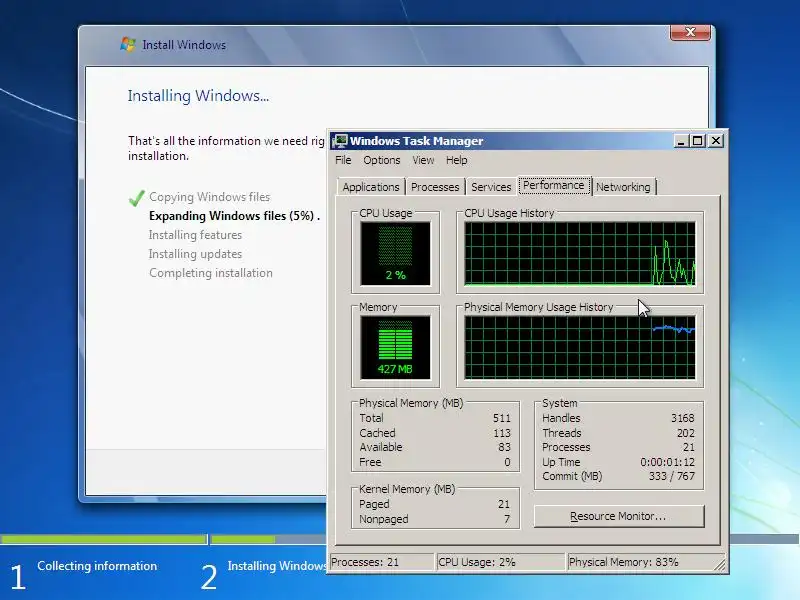Image resolution: width=800 pixels, height=600 pixels.
Task: Click the CPU Usage gauge showing 2 %
Action: tap(395, 254)
